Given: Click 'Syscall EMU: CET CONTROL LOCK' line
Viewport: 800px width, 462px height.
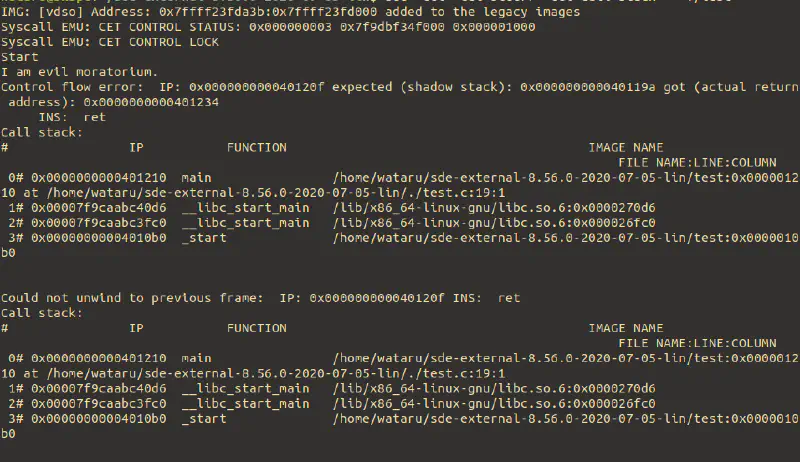Looking at the screenshot, I should point(110,42).
